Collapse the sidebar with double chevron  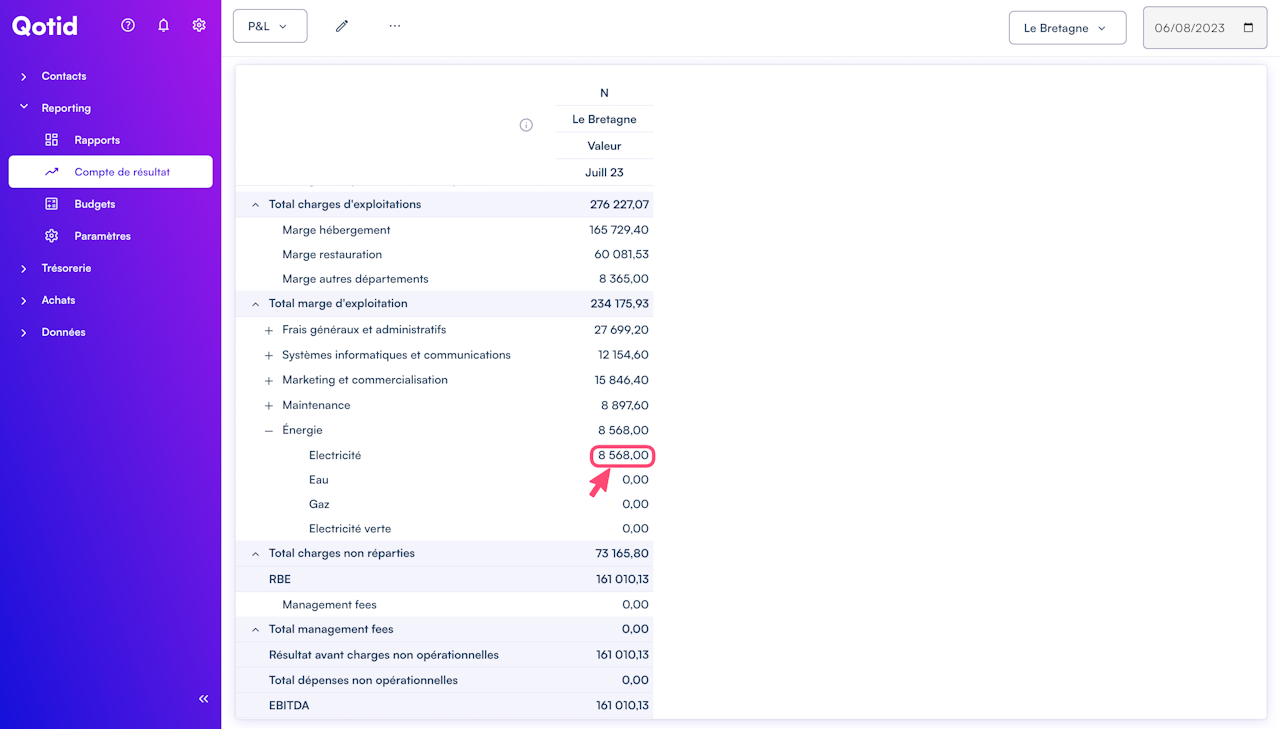(203, 699)
